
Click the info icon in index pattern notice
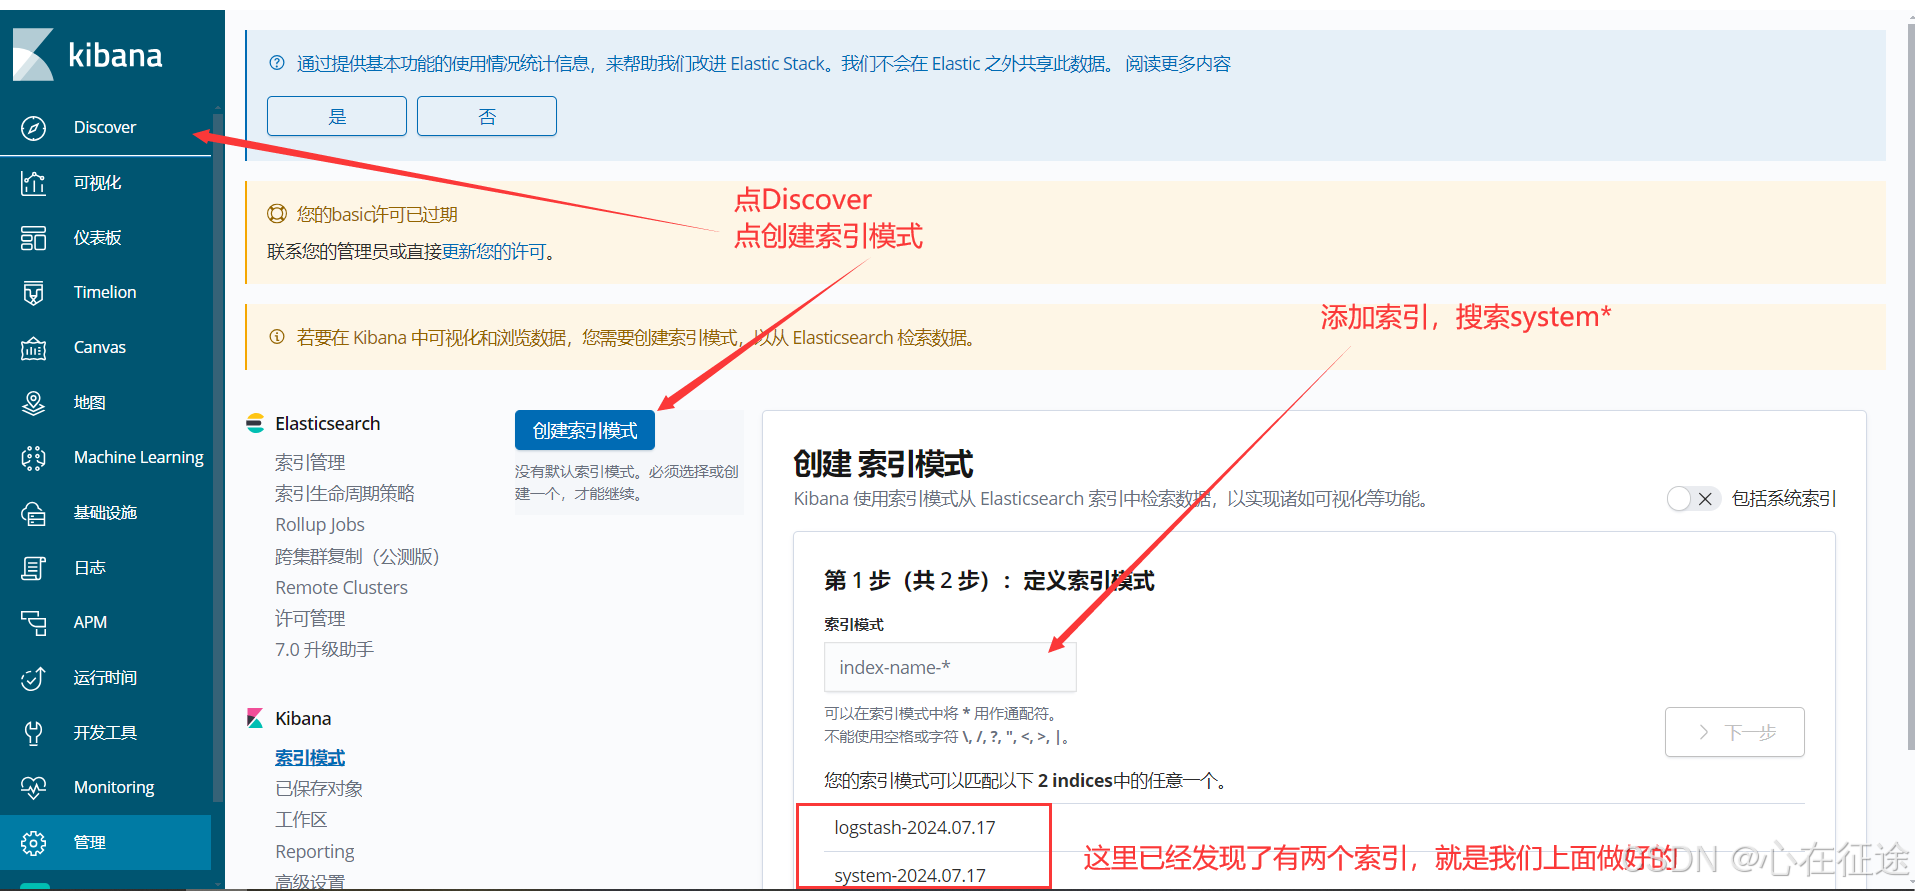[x=277, y=337]
